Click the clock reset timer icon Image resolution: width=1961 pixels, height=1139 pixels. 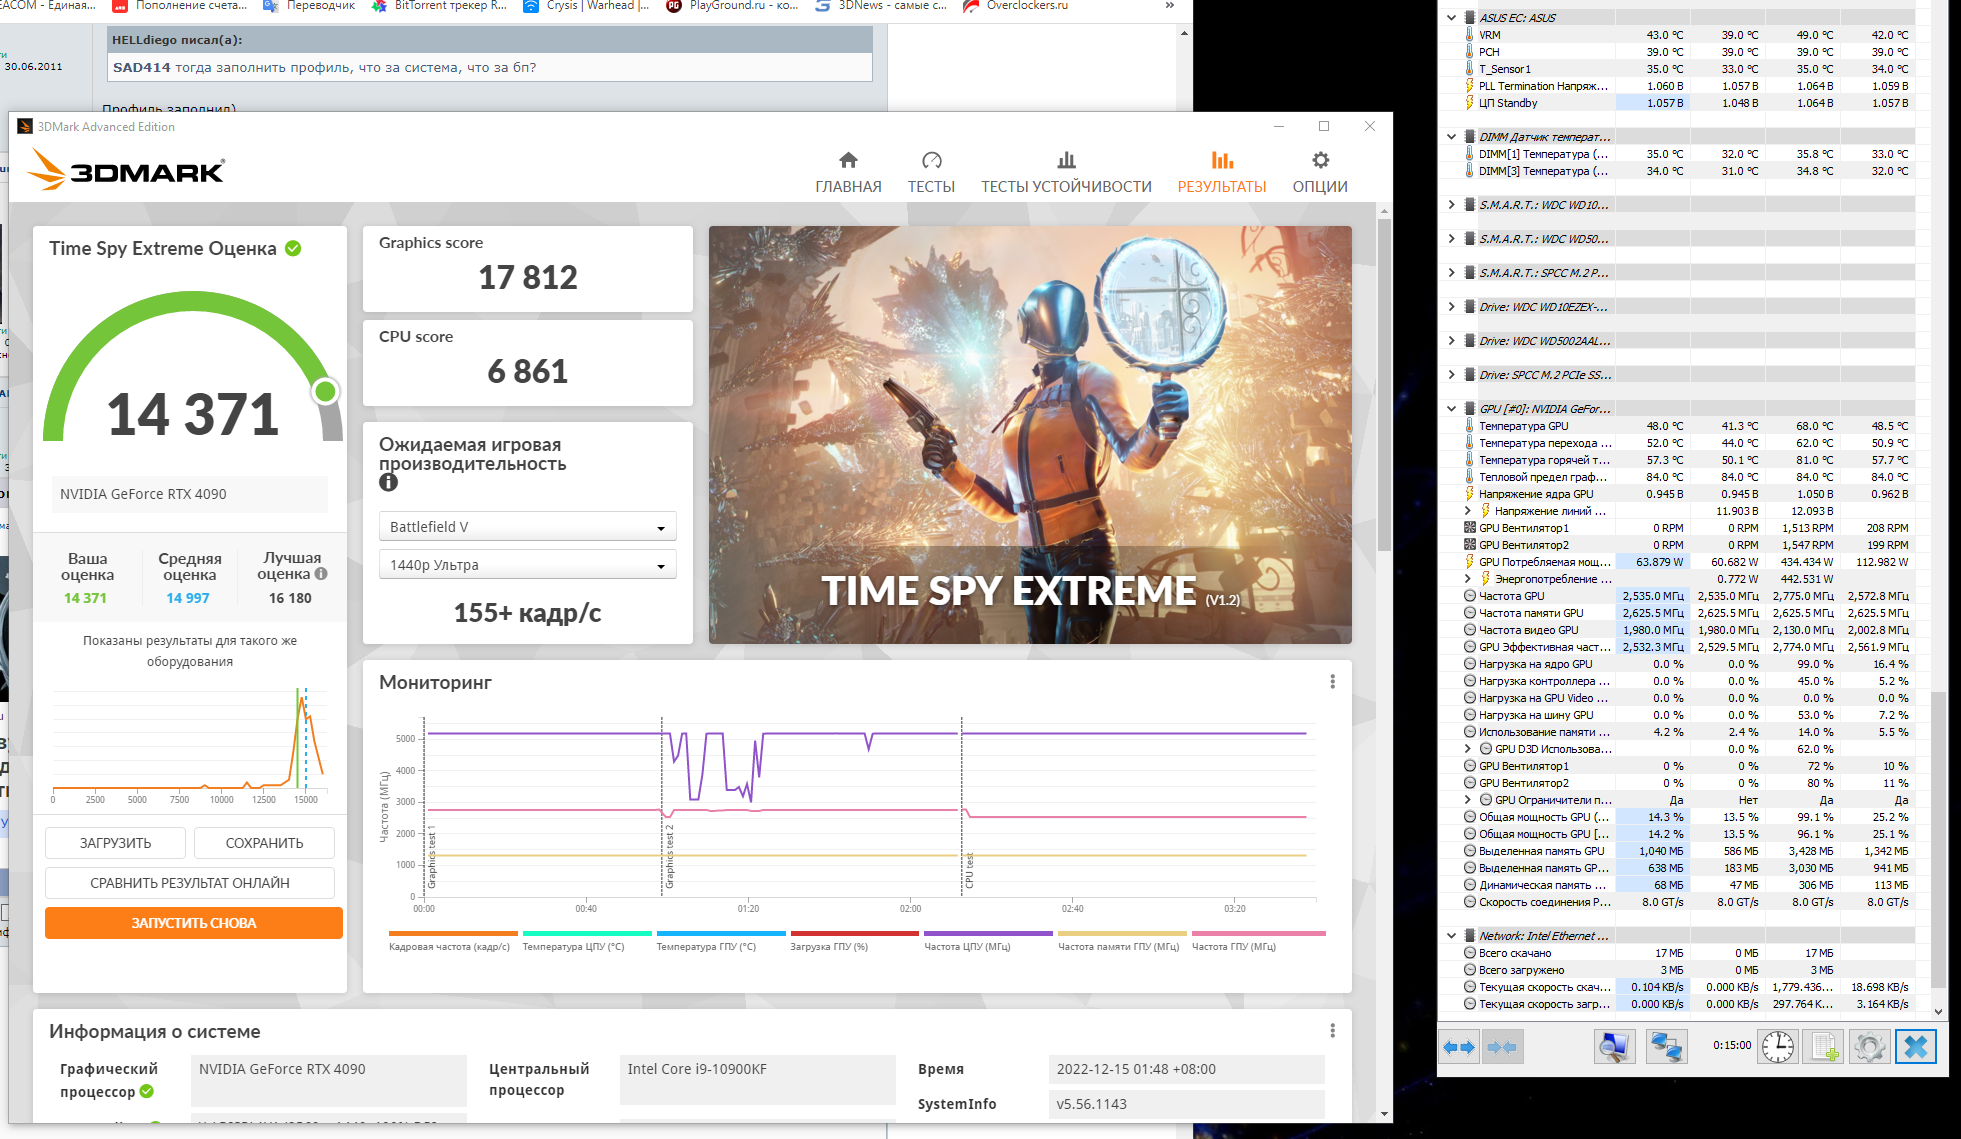coord(1777,1047)
